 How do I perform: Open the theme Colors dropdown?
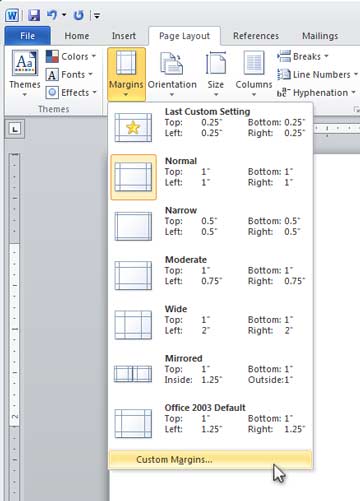coord(71,56)
